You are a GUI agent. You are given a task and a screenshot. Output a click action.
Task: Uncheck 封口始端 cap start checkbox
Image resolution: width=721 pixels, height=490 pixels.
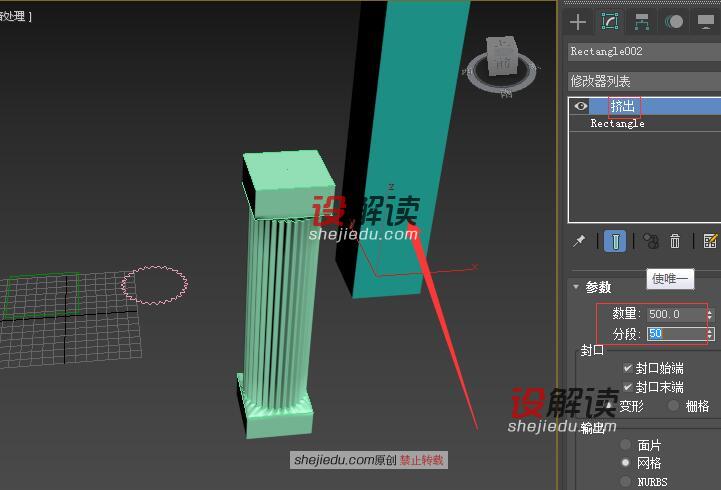(x=628, y=369)
